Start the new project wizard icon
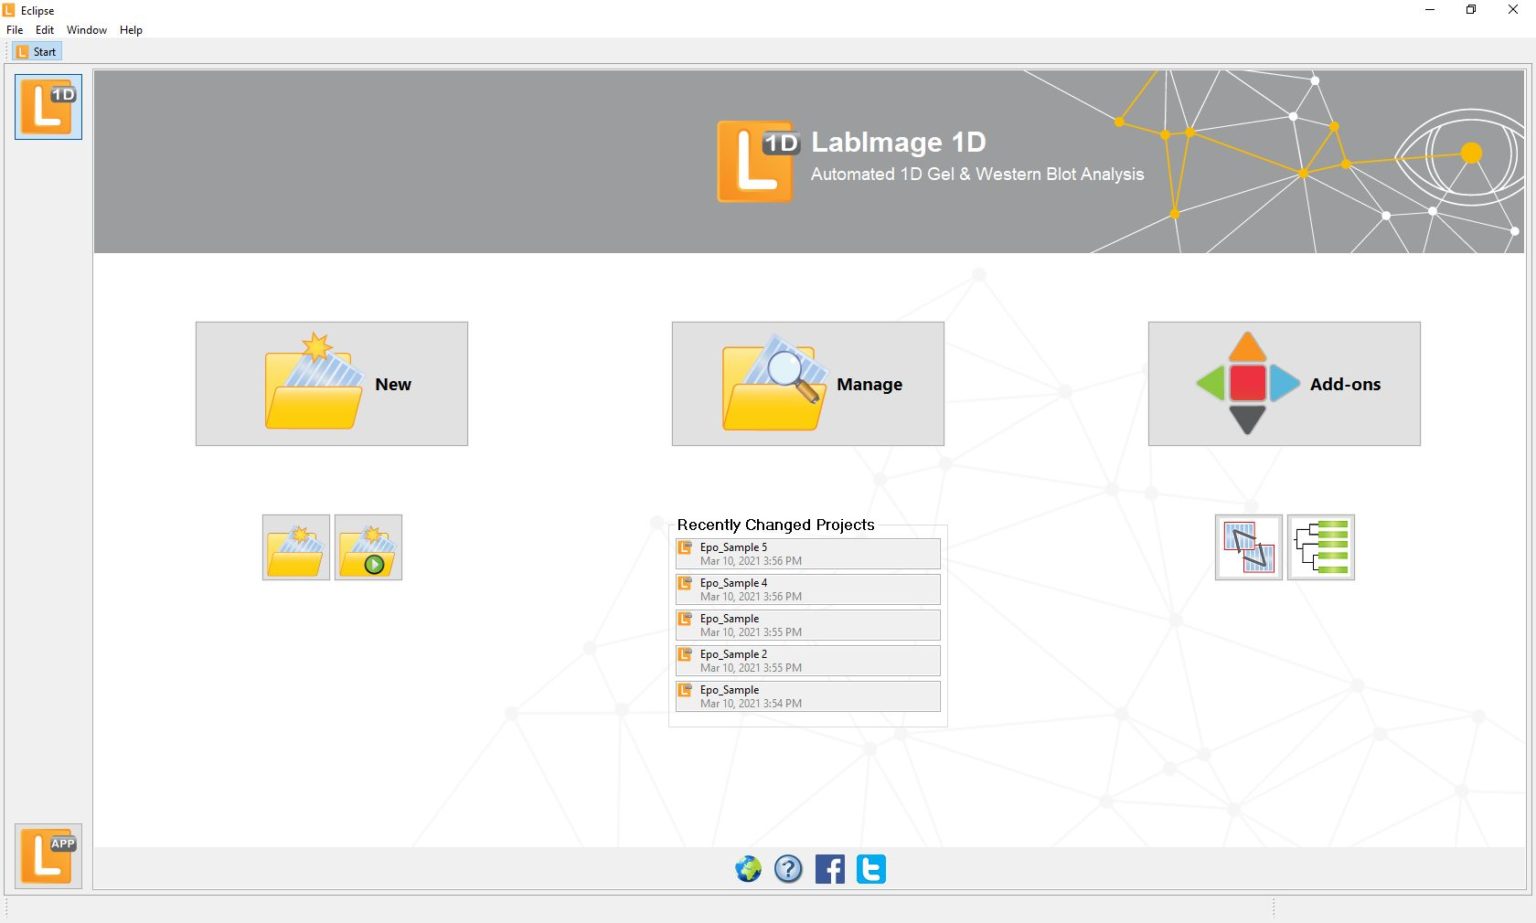1536x923 pixels. coord(368,547)
